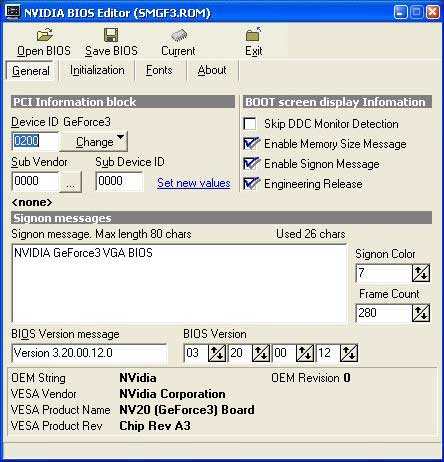Disable Enable Memory Size Message checkbox
Viewport: 444px width, 462px height.
tap(250, 144)
